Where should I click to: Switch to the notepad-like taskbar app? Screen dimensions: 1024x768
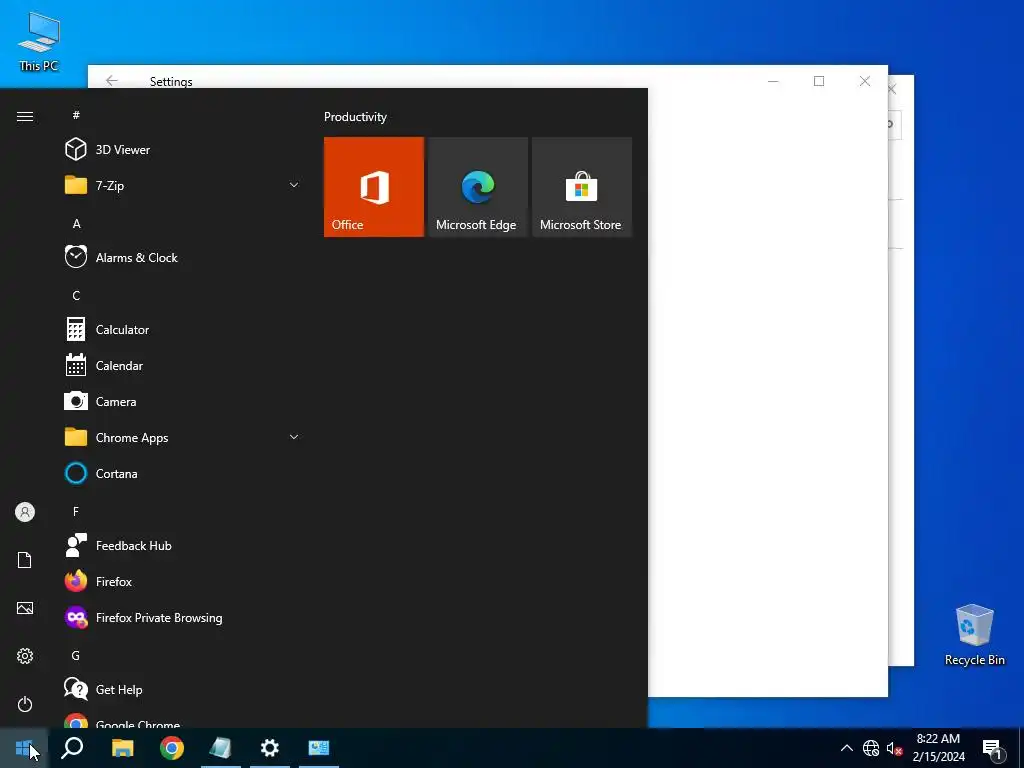[221, 748]
